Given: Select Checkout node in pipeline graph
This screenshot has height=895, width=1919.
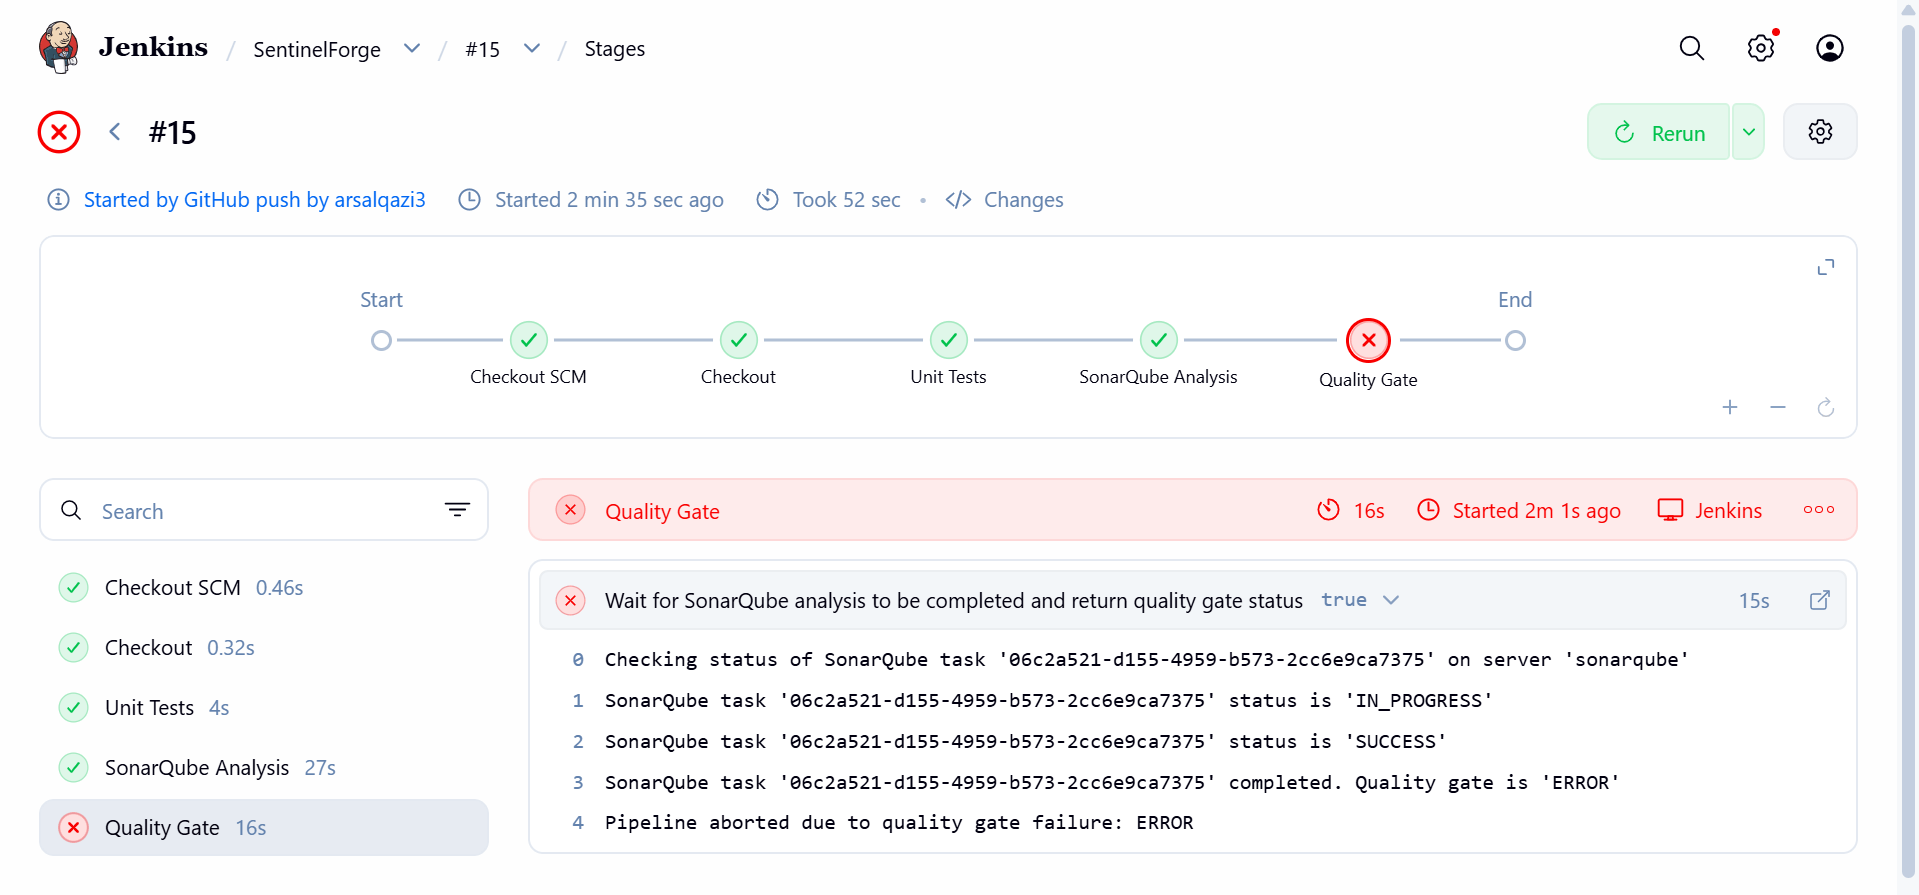Looking at the screenshot, I should [739, 340].
